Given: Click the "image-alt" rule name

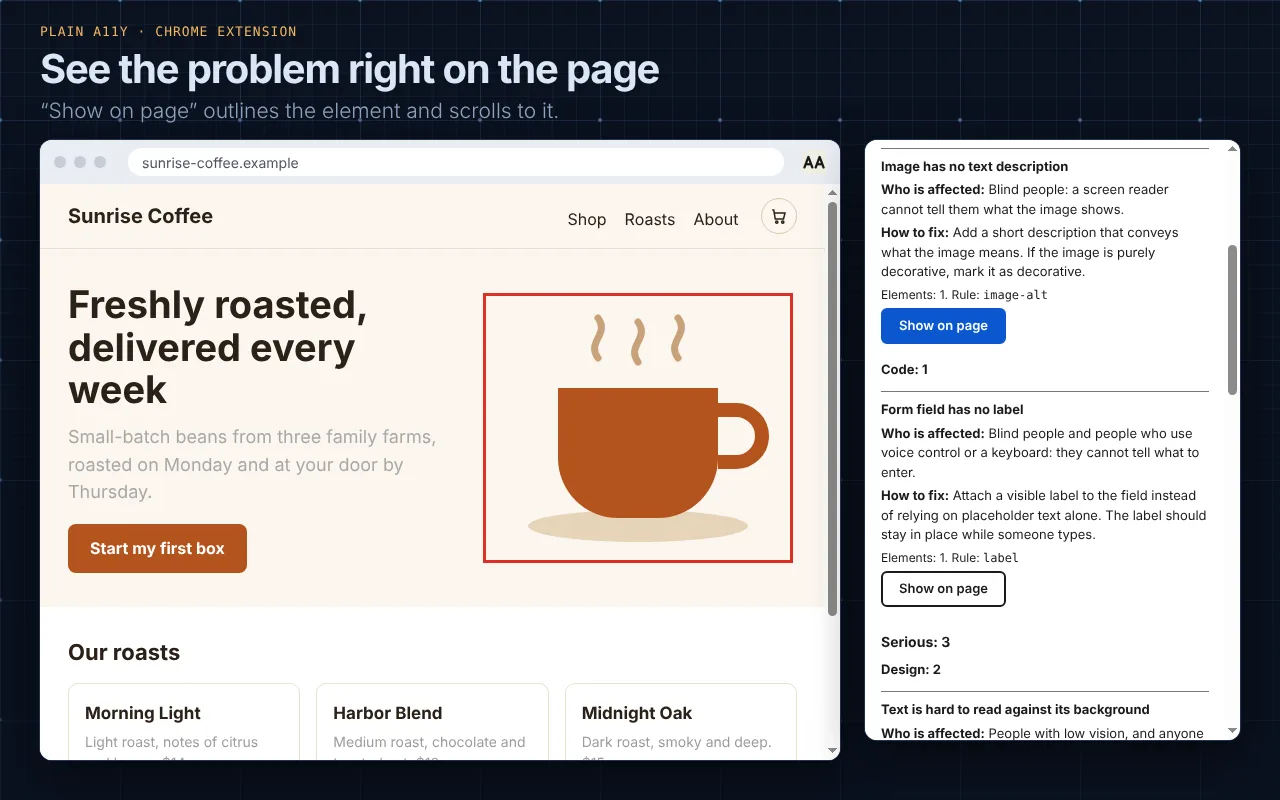Looking at the screenshot, I should [1015, 295].
